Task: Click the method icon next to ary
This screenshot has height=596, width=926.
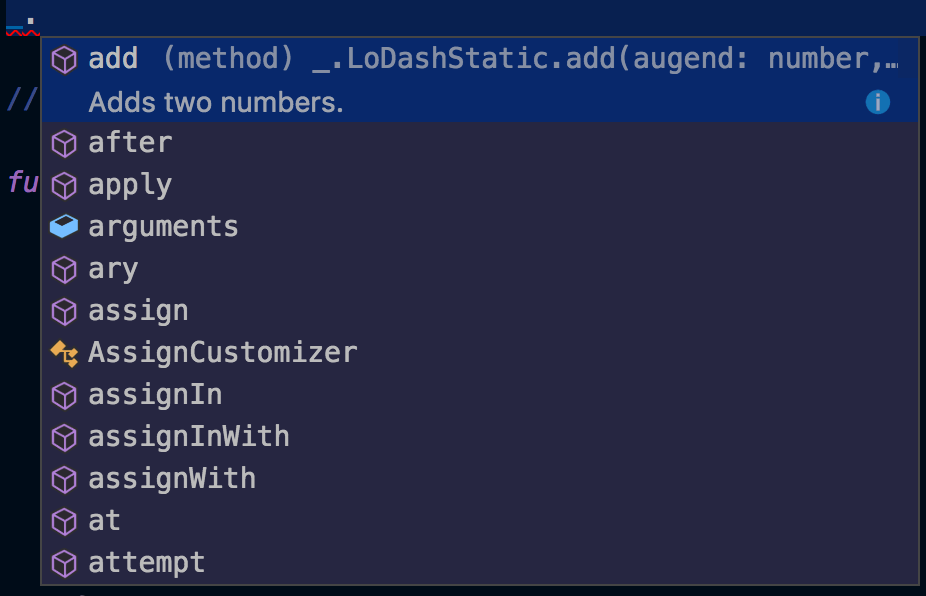Action: pos(64,269)
